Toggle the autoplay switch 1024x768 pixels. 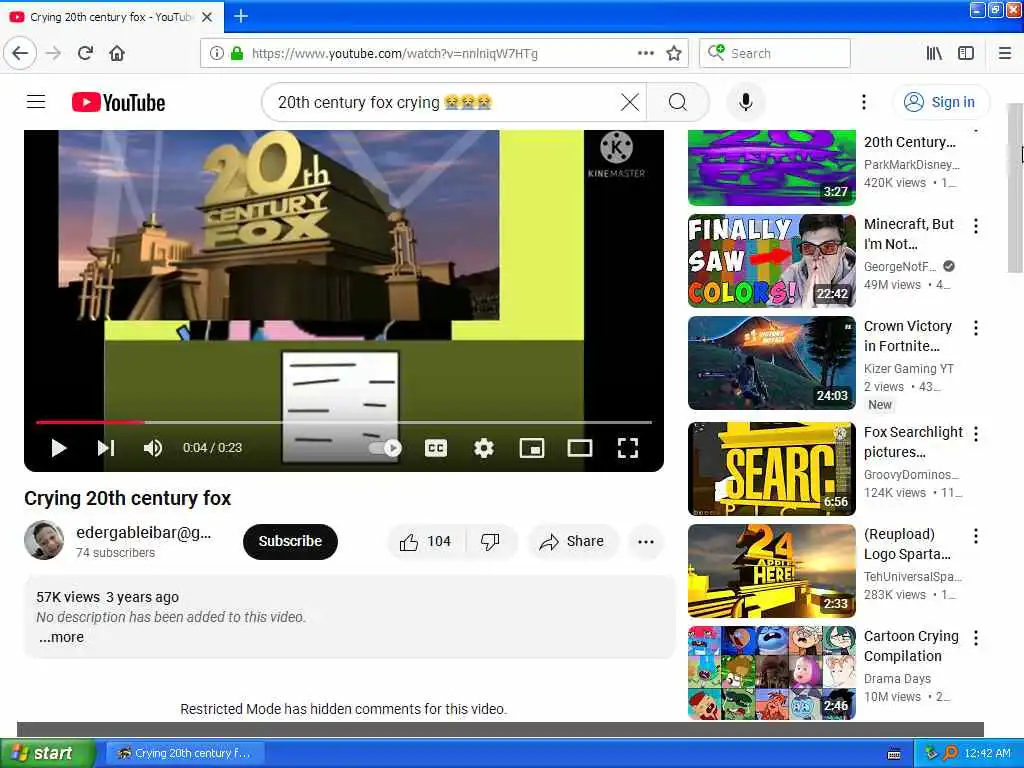tap(385, 448)
